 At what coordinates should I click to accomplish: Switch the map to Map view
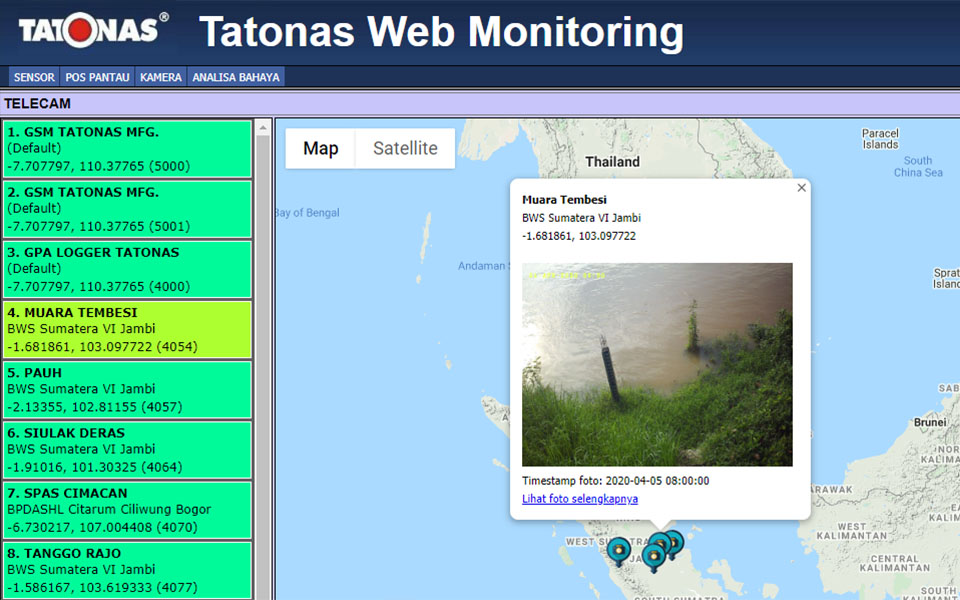coord(321,149)
